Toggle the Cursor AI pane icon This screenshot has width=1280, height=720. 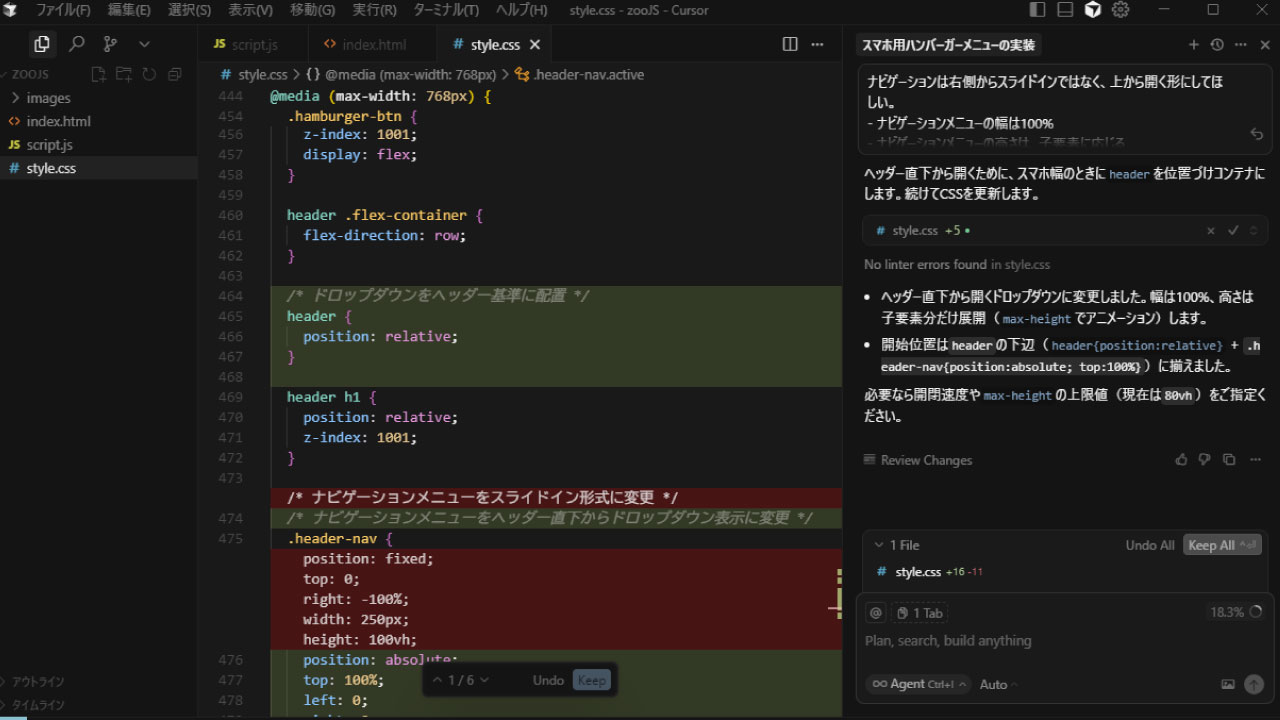click(x=1093, y=10)
